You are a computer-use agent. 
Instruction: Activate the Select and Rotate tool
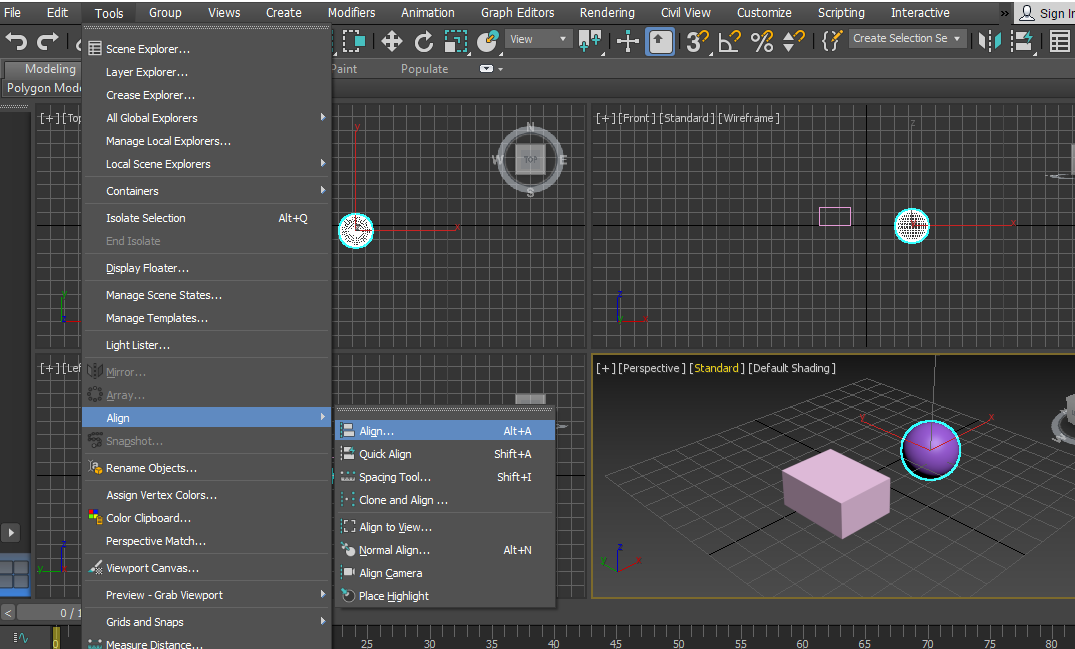tap(424, 41)
